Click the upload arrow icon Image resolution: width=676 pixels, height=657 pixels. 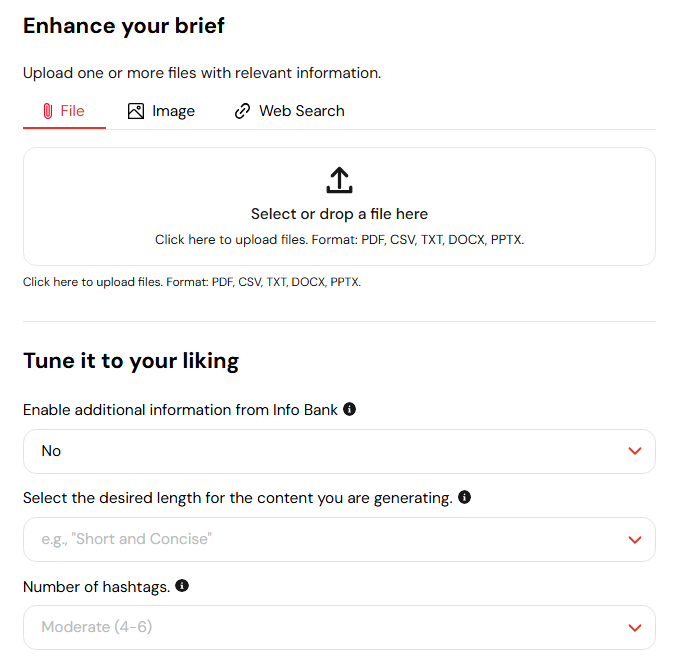339,180
